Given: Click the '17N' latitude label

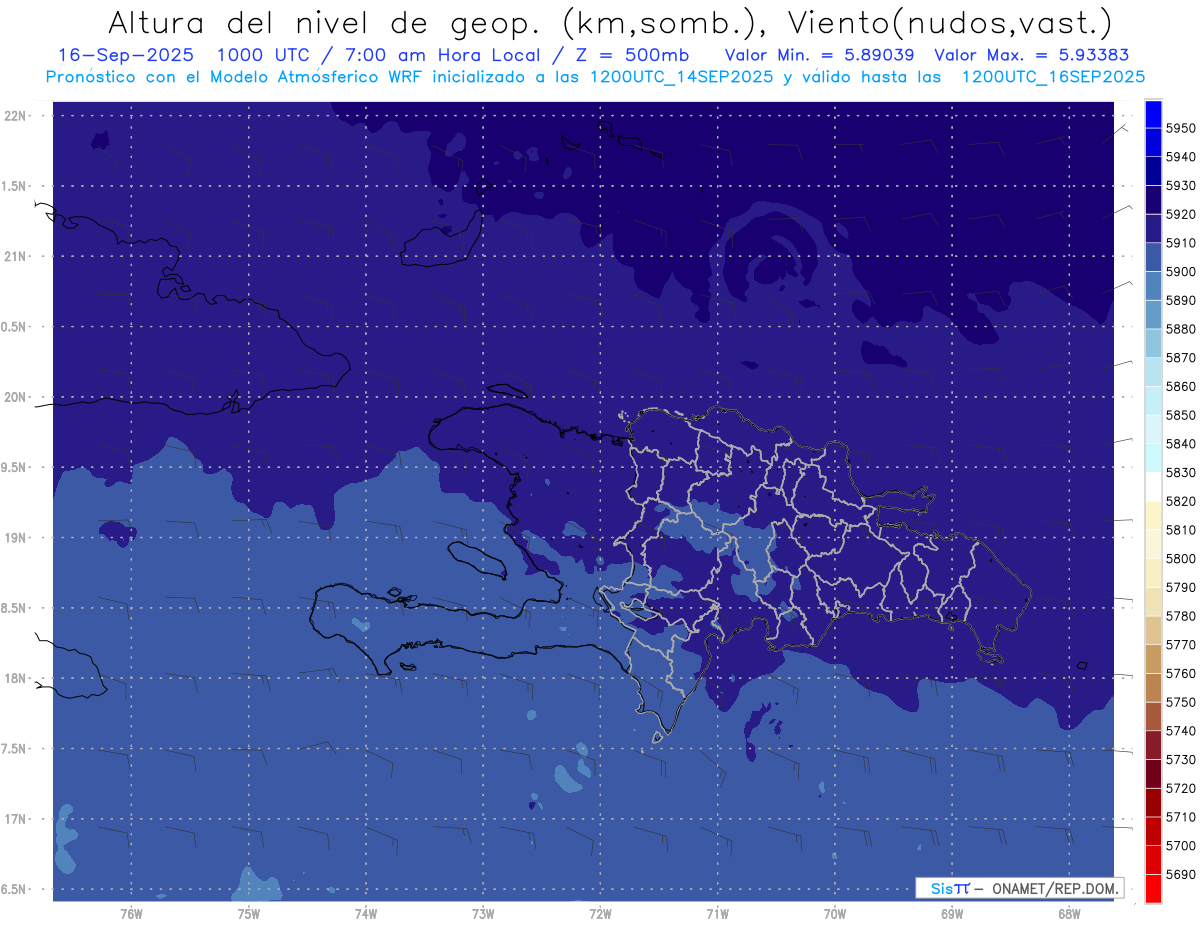Looking at the screenshot, I should pyautogui.click(x=17, y=819).
